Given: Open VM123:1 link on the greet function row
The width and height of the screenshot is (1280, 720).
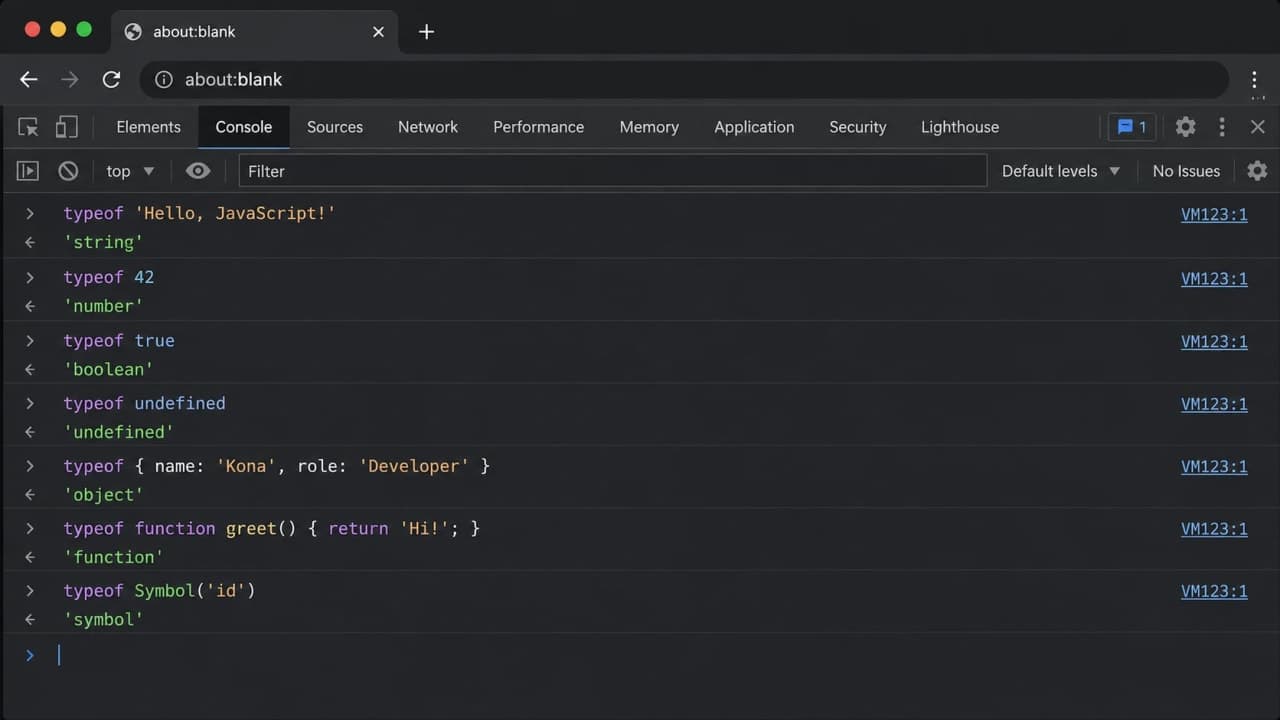Looking at the screenshot, I should [1214, 529].
